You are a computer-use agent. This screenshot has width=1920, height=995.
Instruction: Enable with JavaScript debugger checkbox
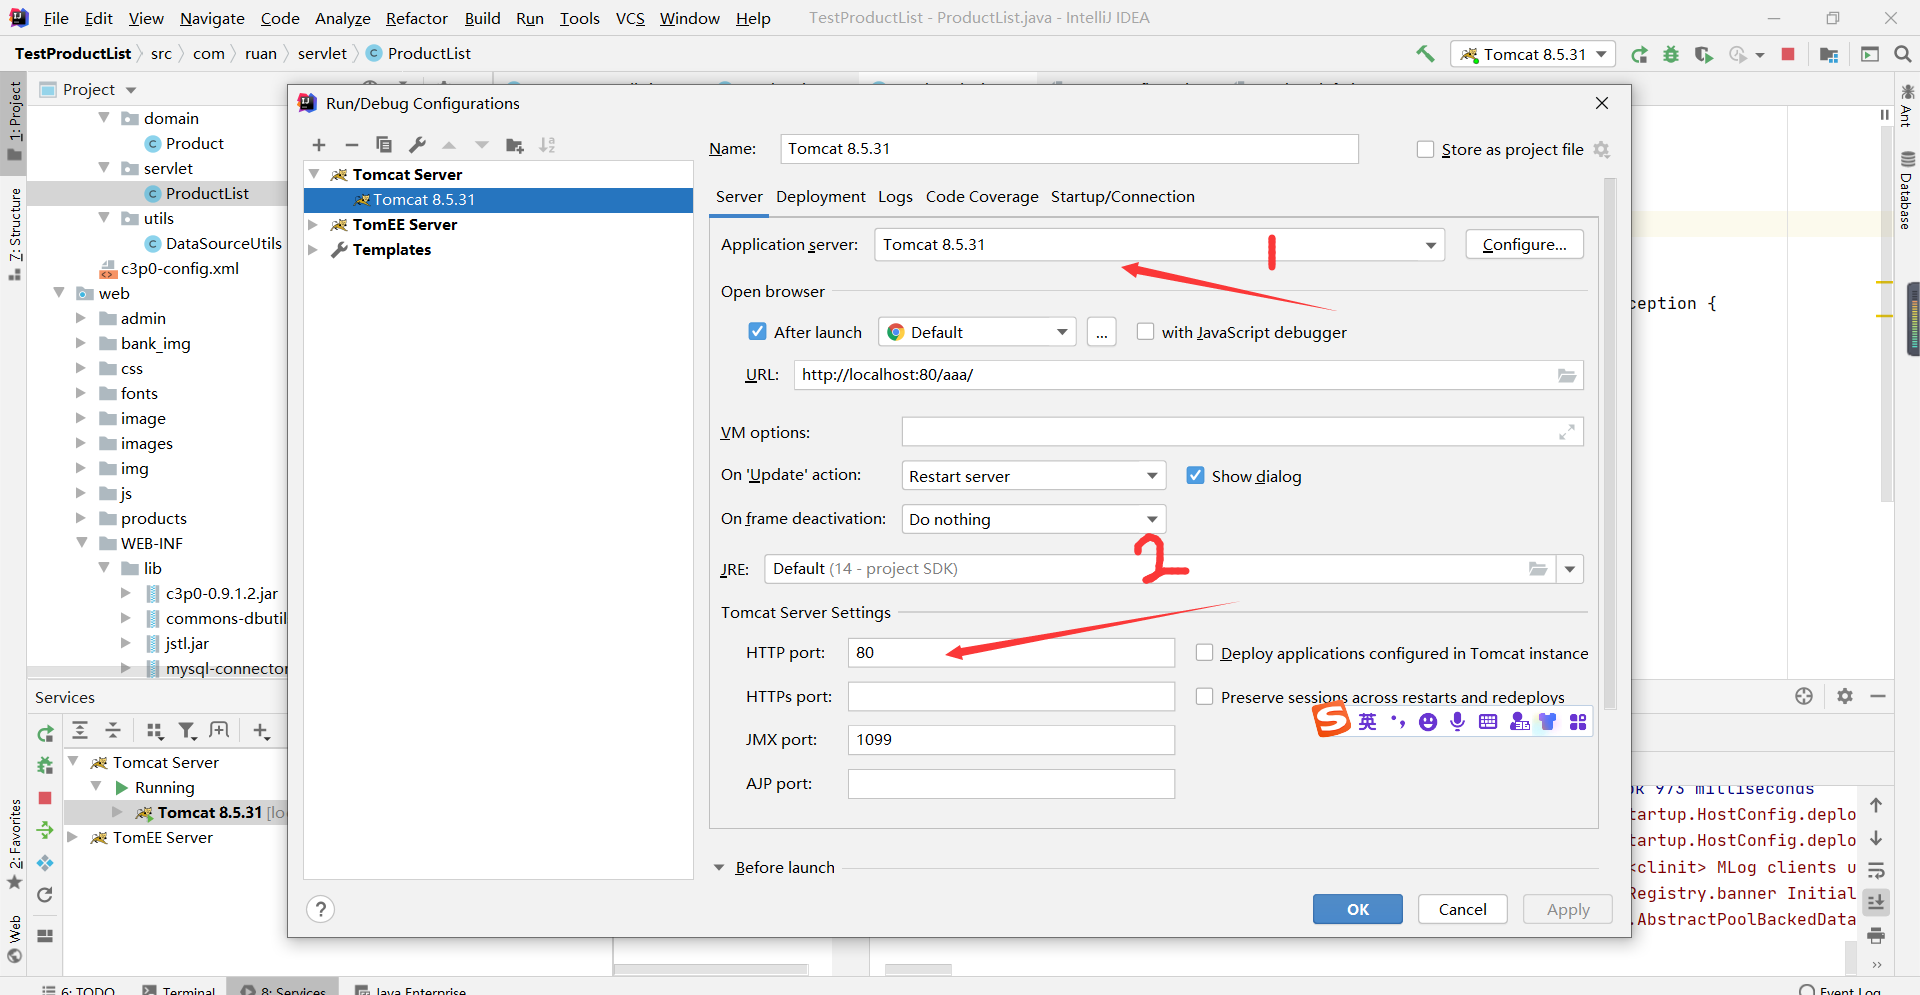1145,332
